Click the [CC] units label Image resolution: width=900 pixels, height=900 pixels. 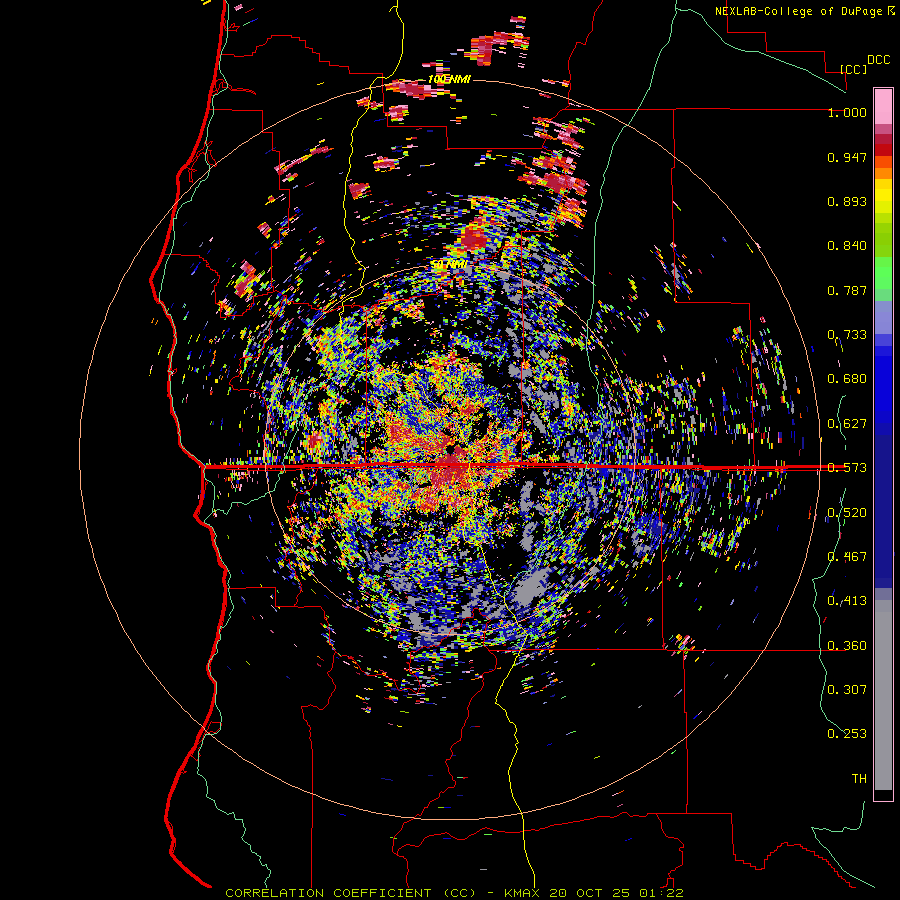pyautogui.click(x=853, y=69)
